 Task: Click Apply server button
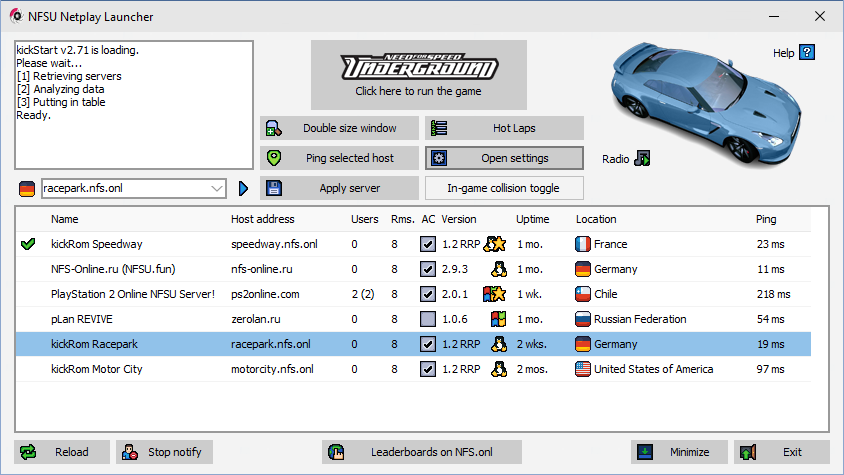(340, 188)
